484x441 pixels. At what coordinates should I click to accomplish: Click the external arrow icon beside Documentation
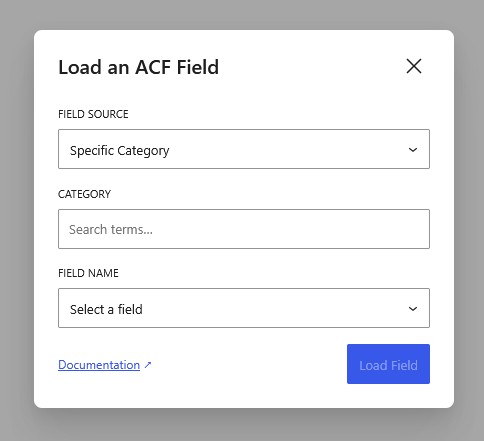click(148, 365)
